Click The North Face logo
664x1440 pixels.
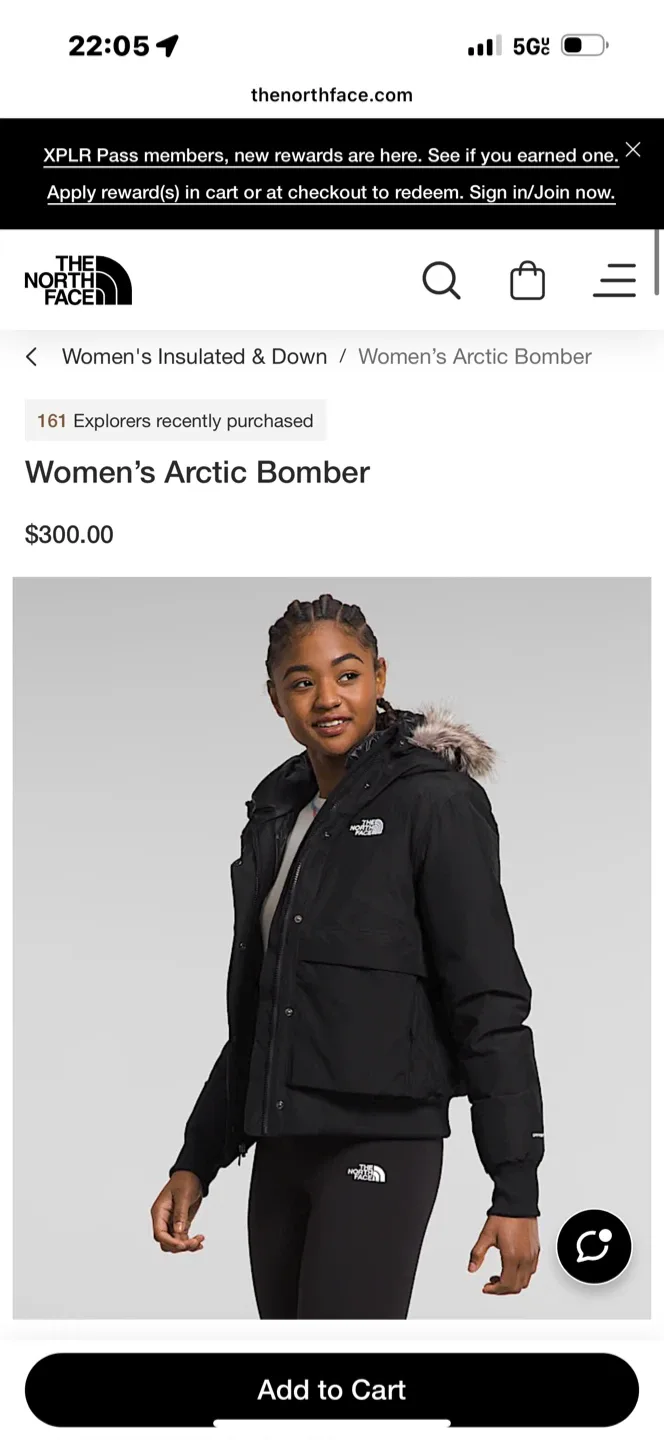click(x=78, y=280)
